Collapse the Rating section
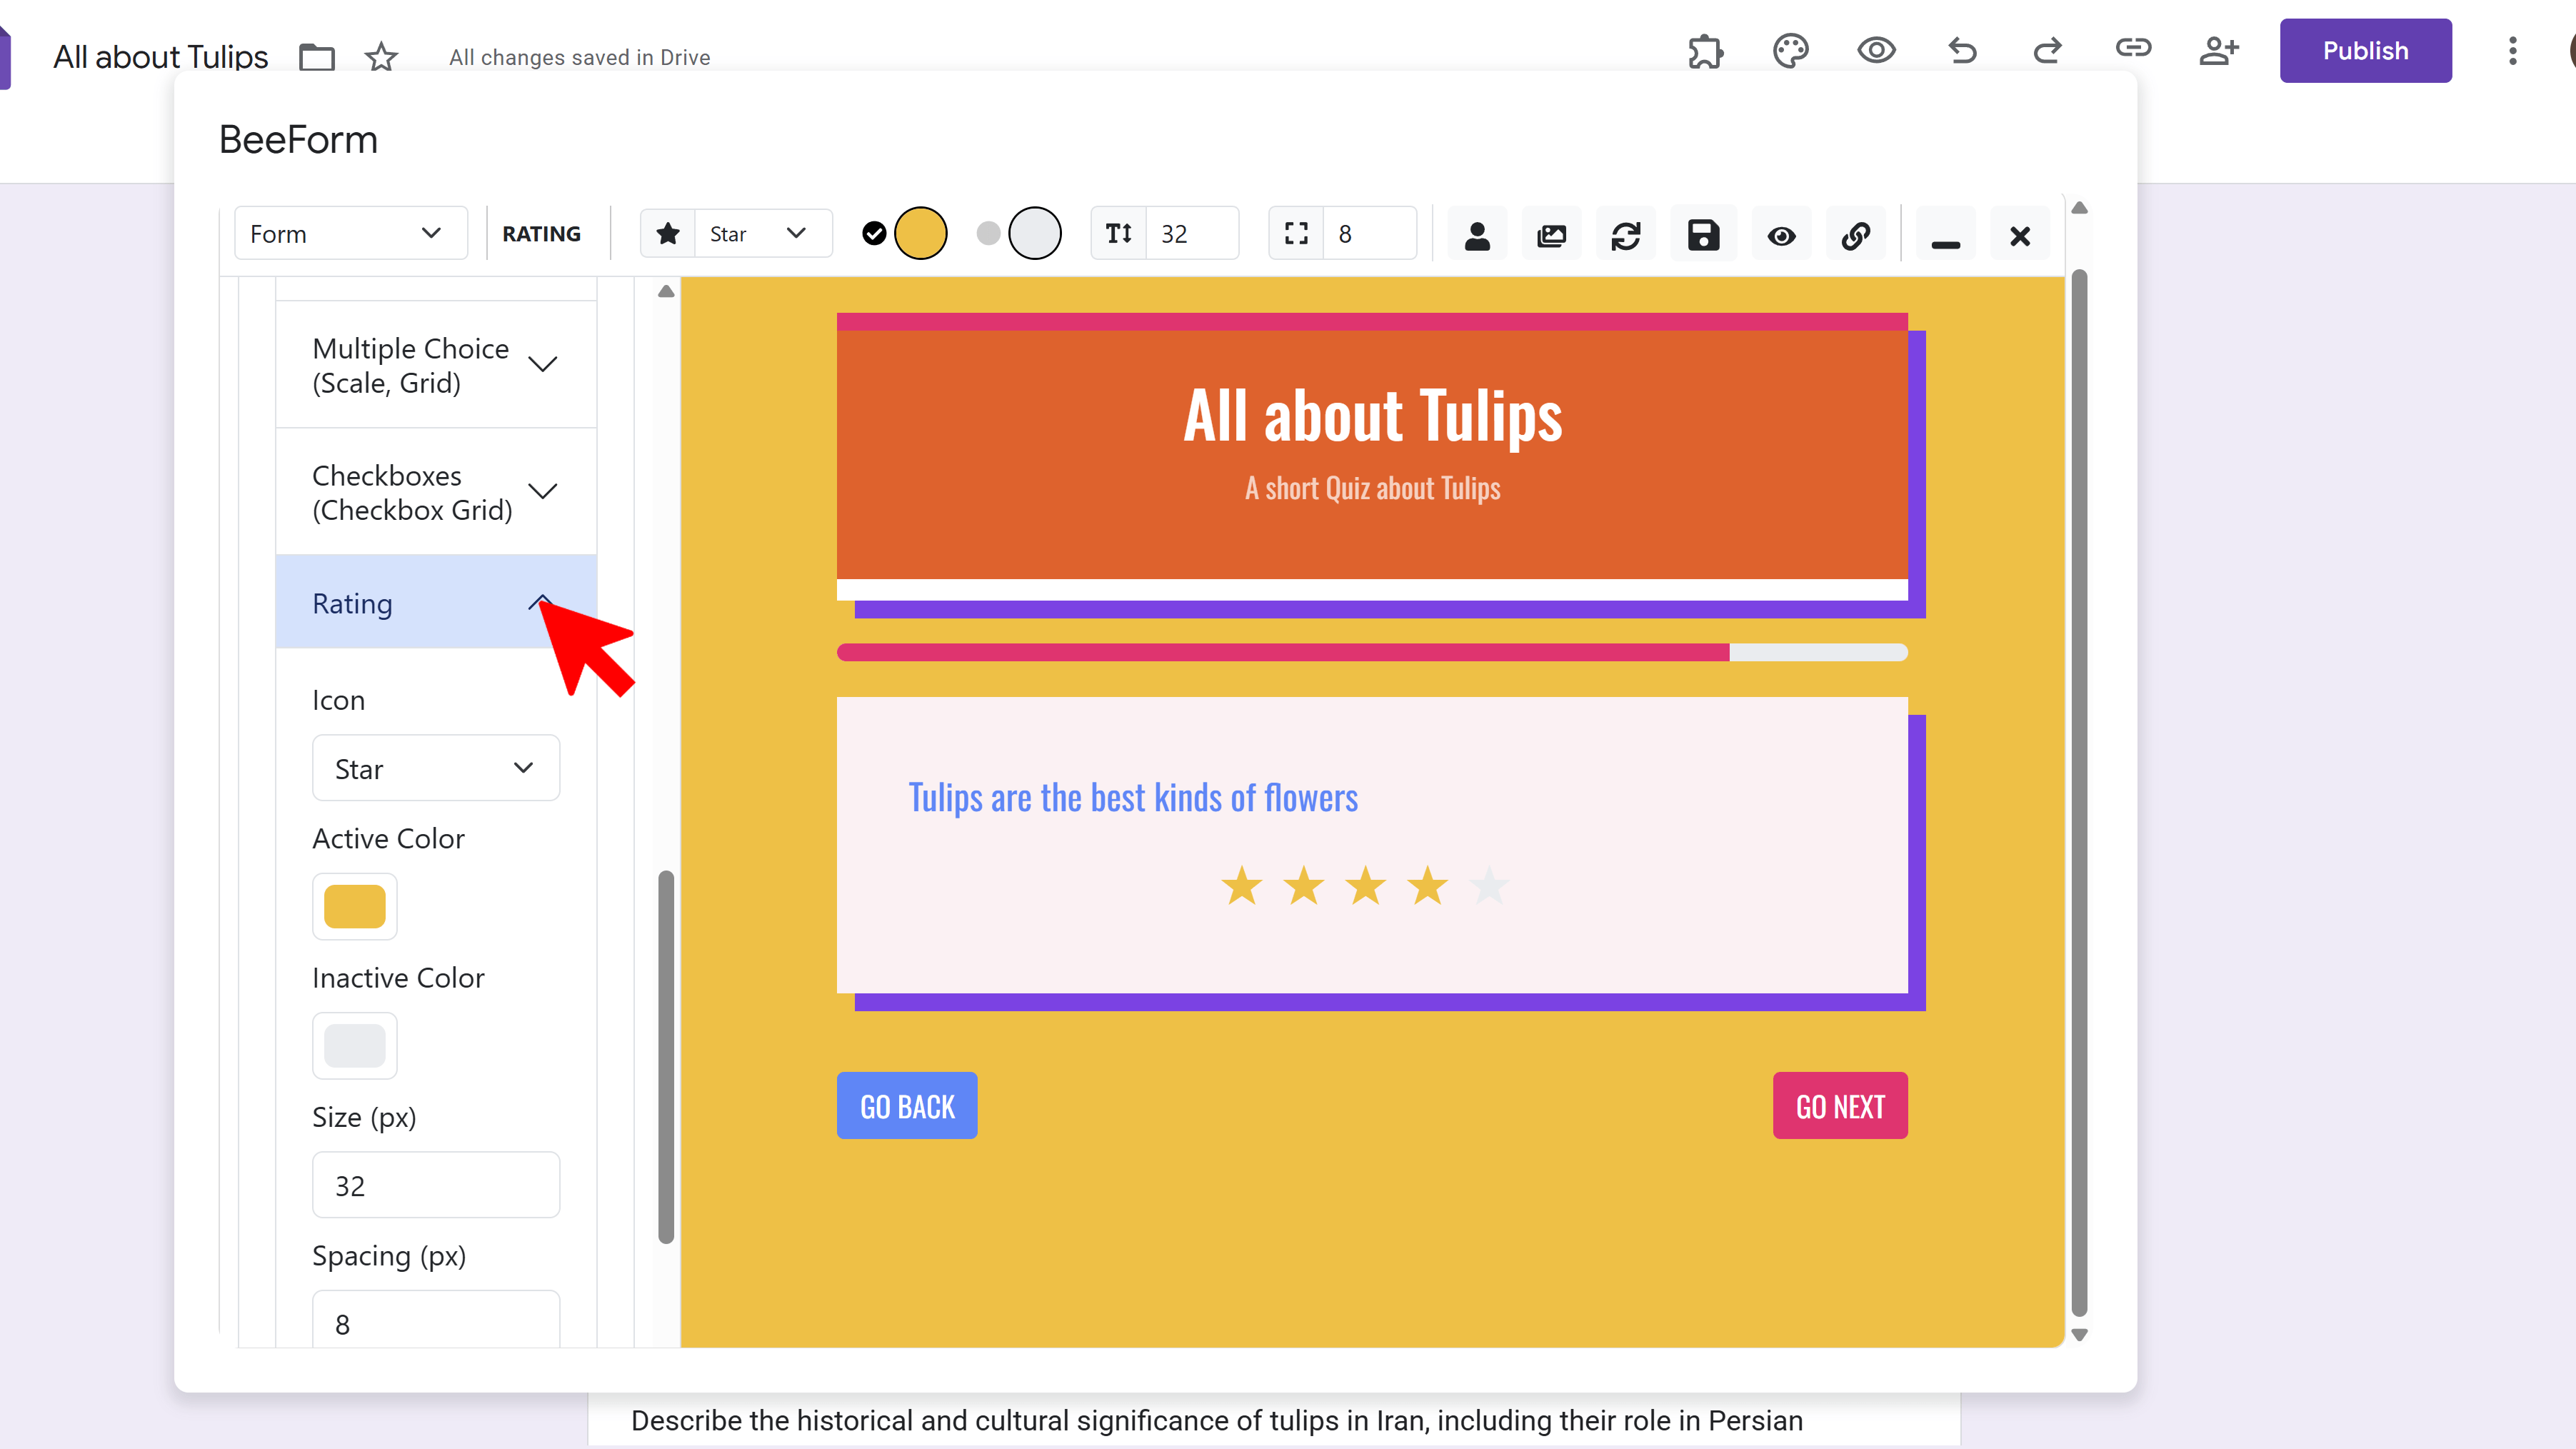 click(436, 603)
